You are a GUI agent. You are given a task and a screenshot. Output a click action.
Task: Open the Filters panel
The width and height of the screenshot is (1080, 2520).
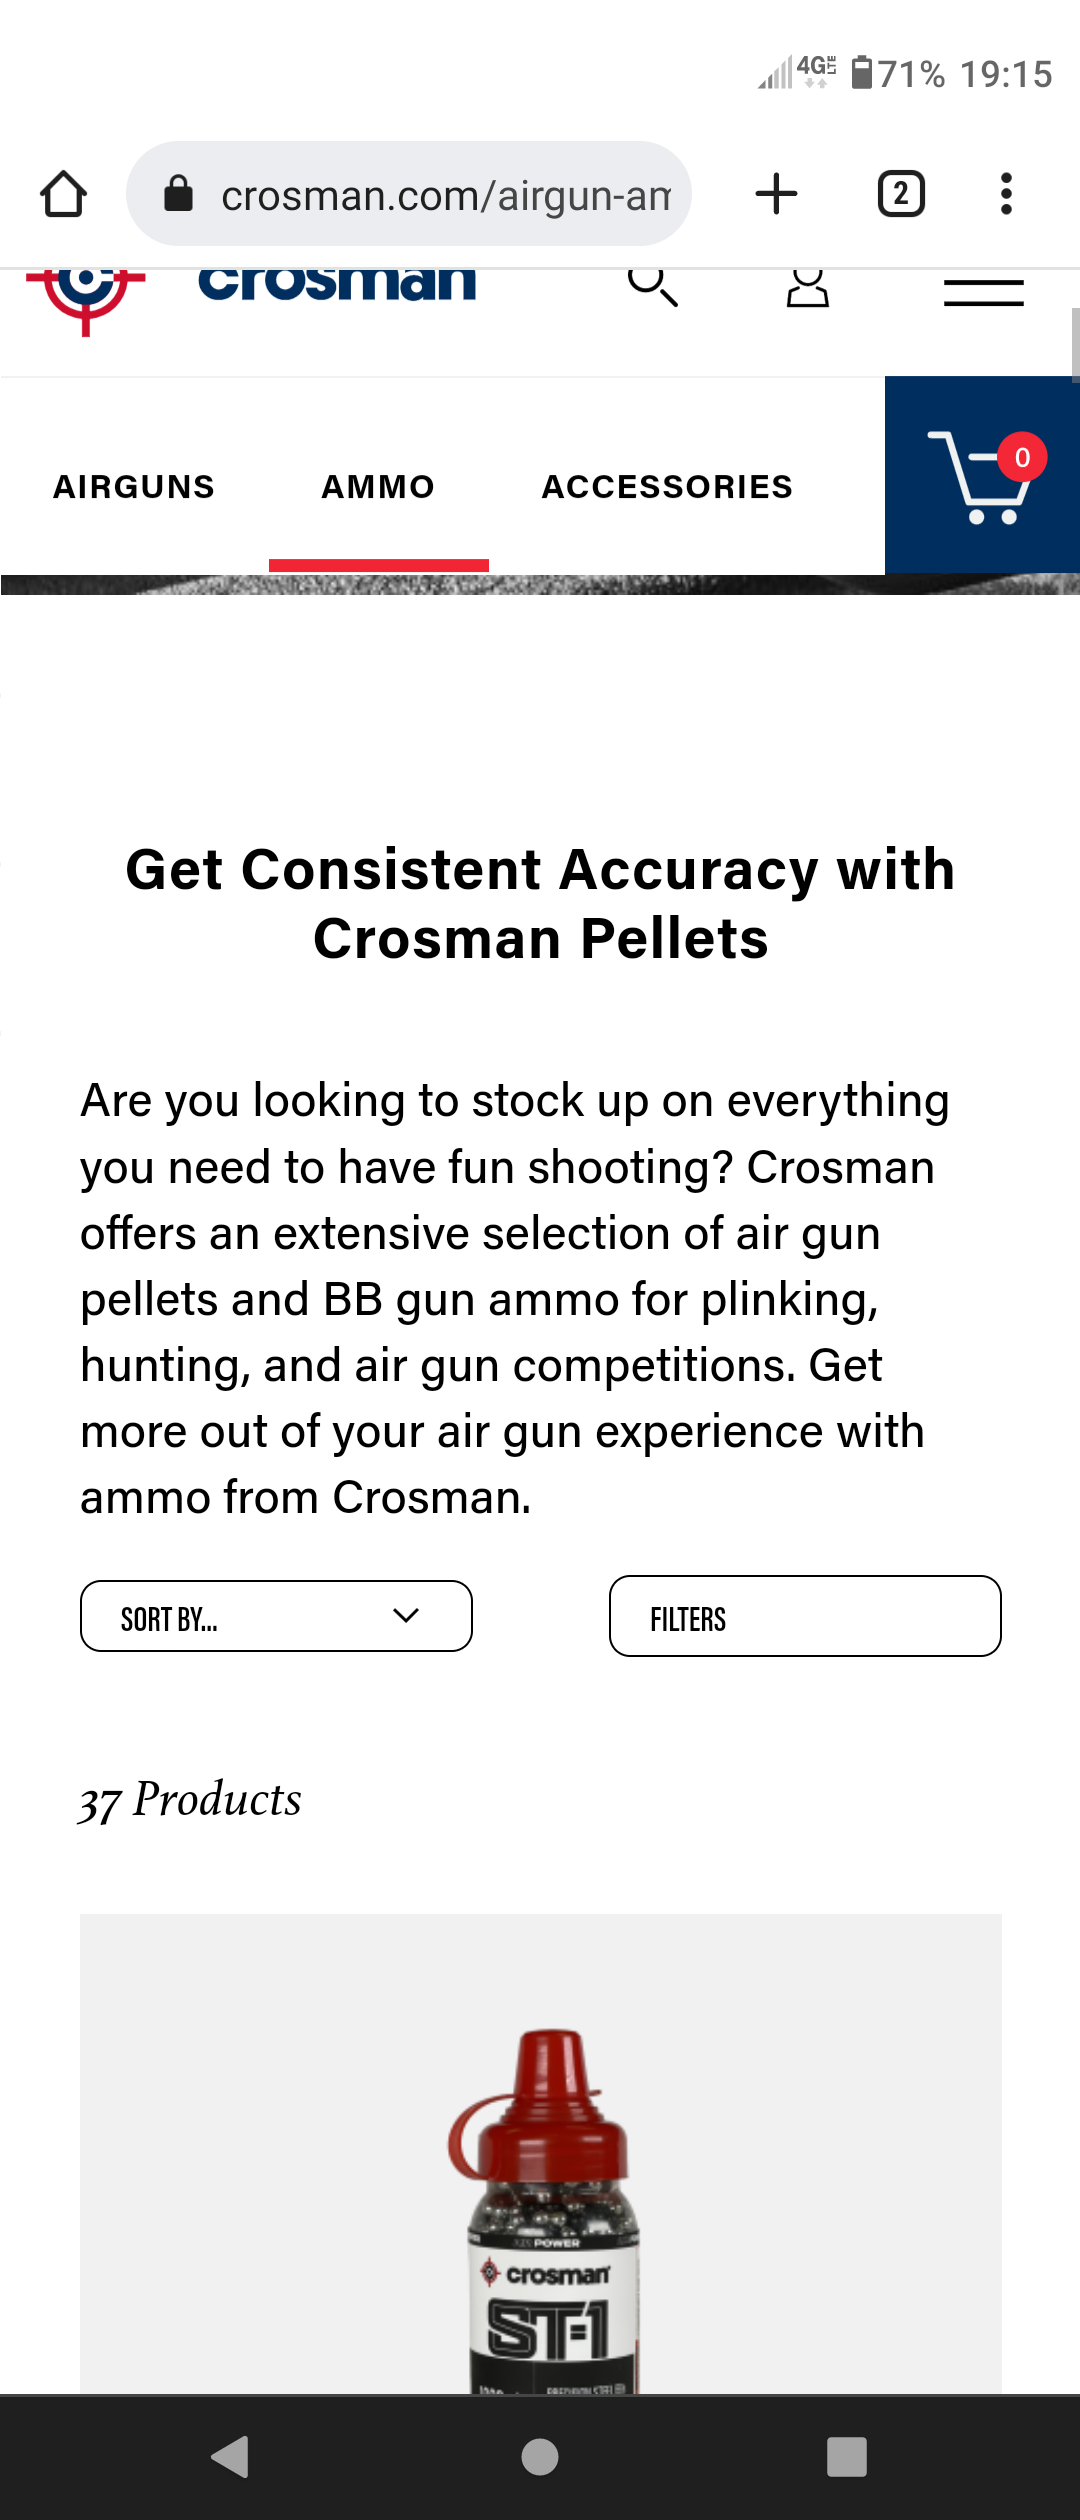[805, 1616]
